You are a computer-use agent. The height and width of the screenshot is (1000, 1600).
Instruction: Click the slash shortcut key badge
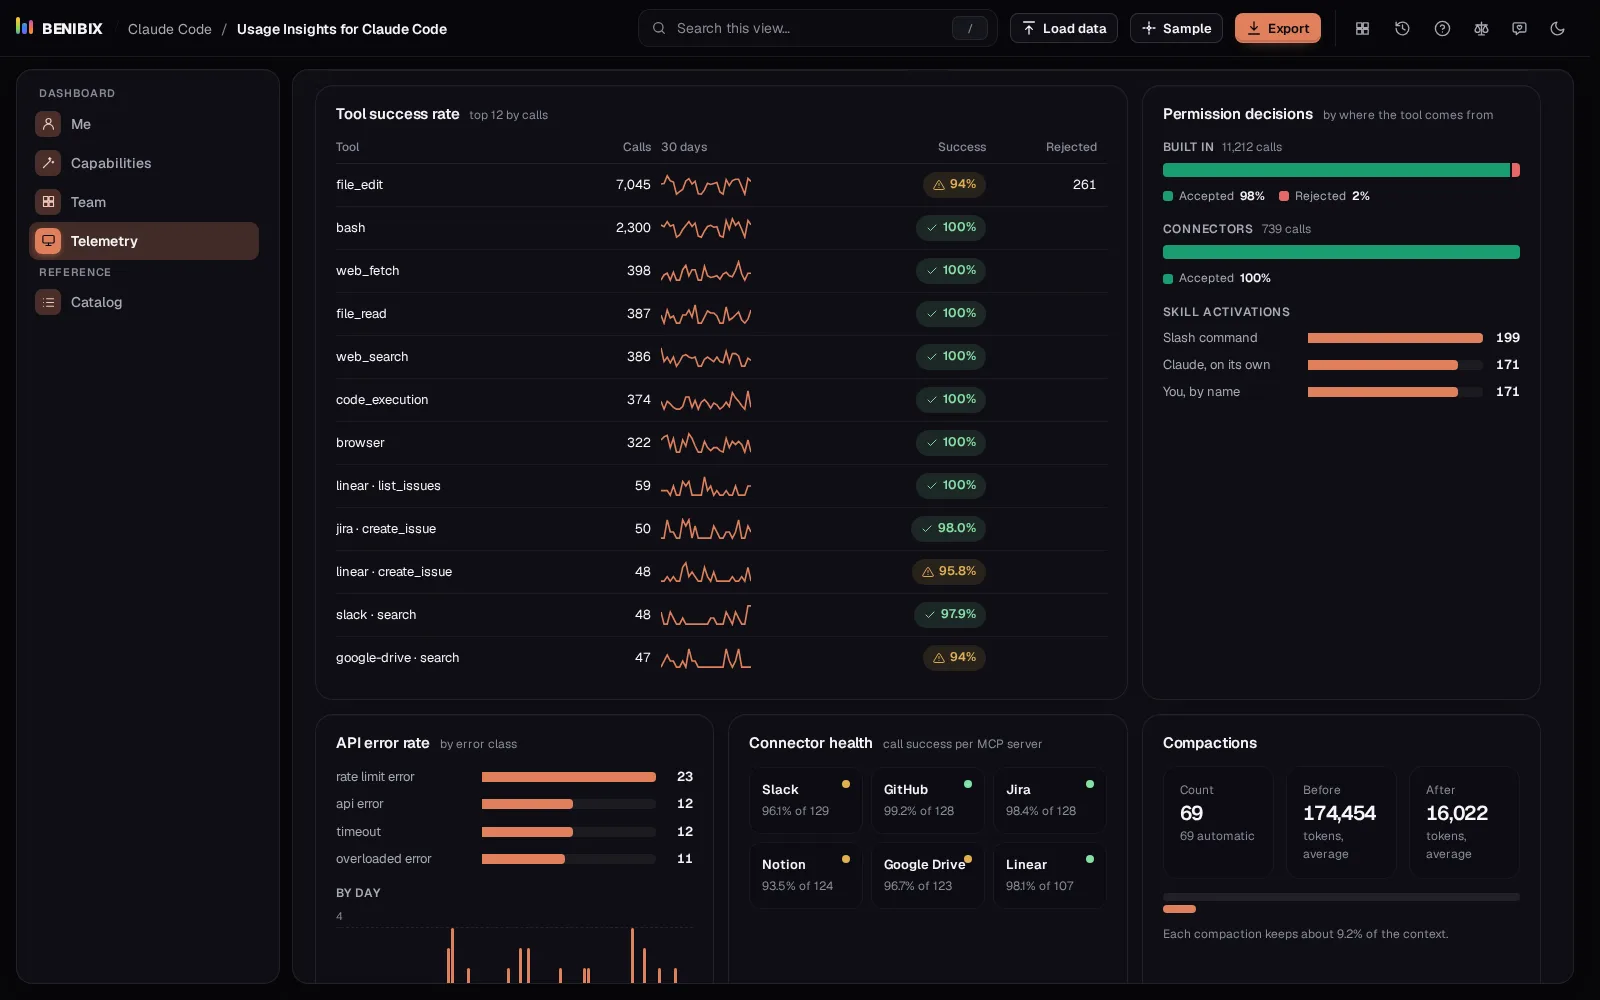point(969,29)
